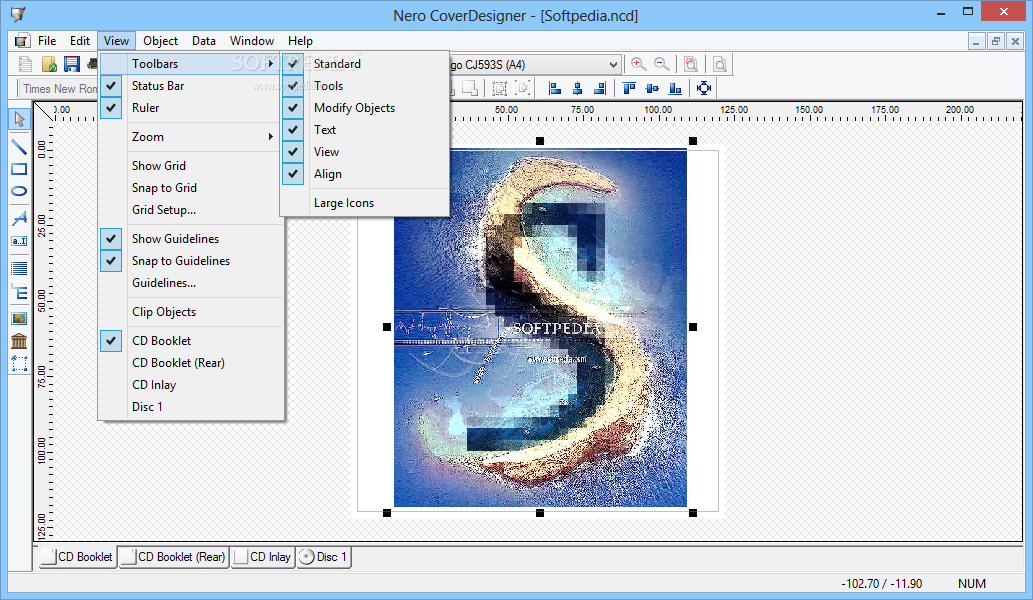Screen dimensions: 1033x600
Task: Align objects horizontally centered
Action: point(577,88)
